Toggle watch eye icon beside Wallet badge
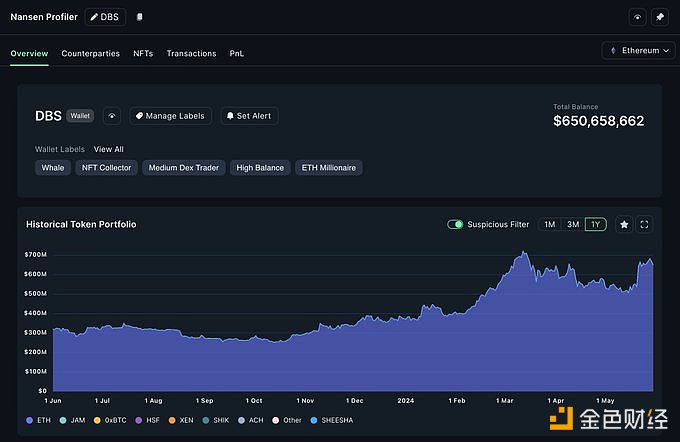Image resolution: width=680 pixels, height=442 pixels. 112,116
